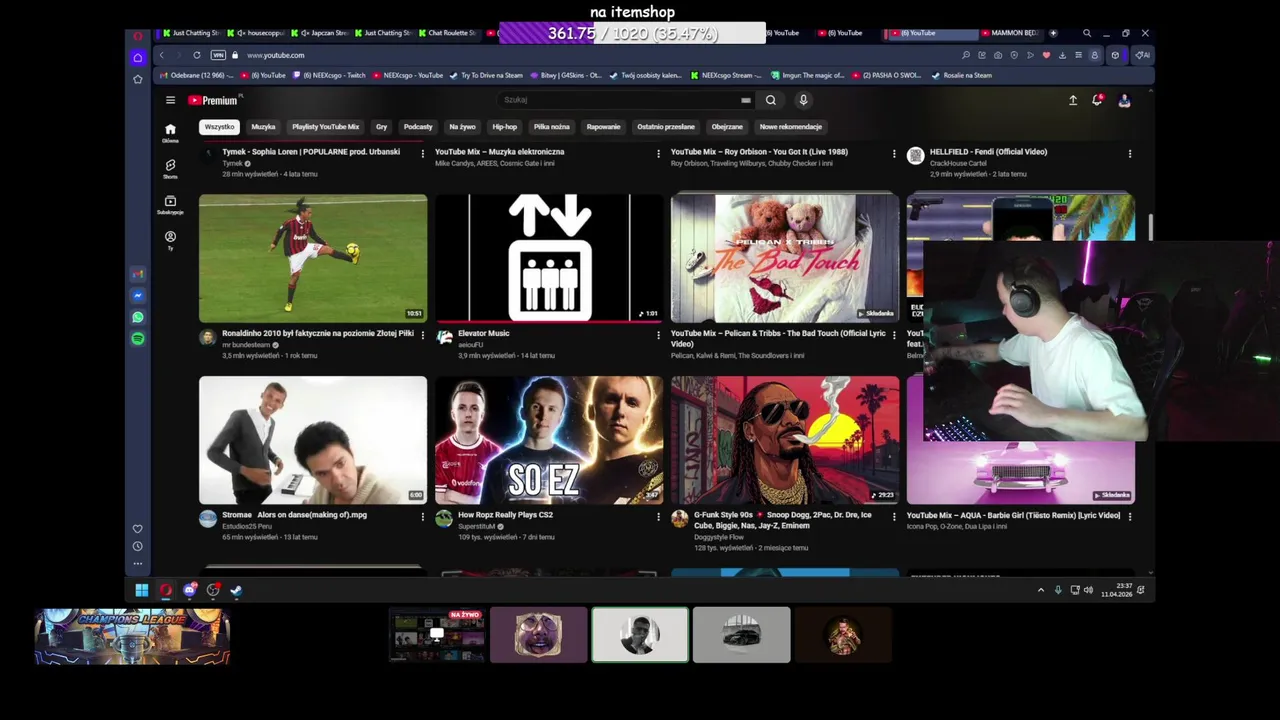Open the on-screen keyboard icon in search box
Screen dimensions: 1280x720
745,100
